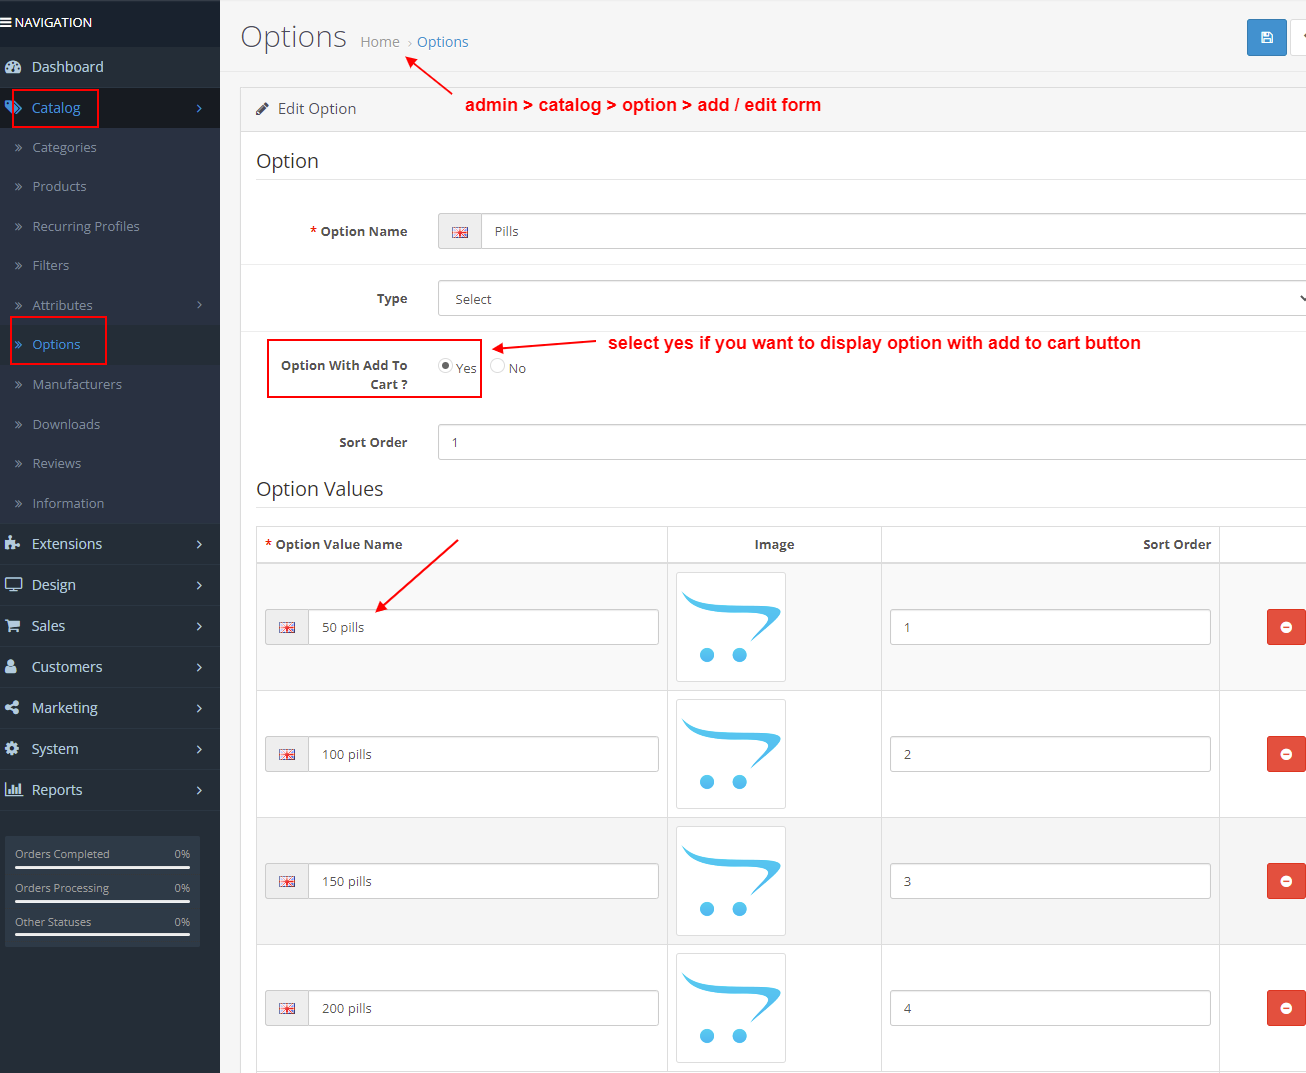Click the flag icon beside 200 pills field
1306x1073 pixels.
(286, 1008)
